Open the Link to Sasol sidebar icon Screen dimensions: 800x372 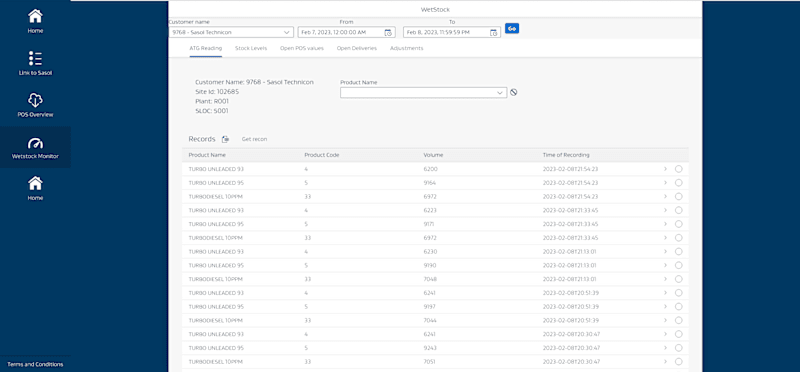tap(35, 58)
